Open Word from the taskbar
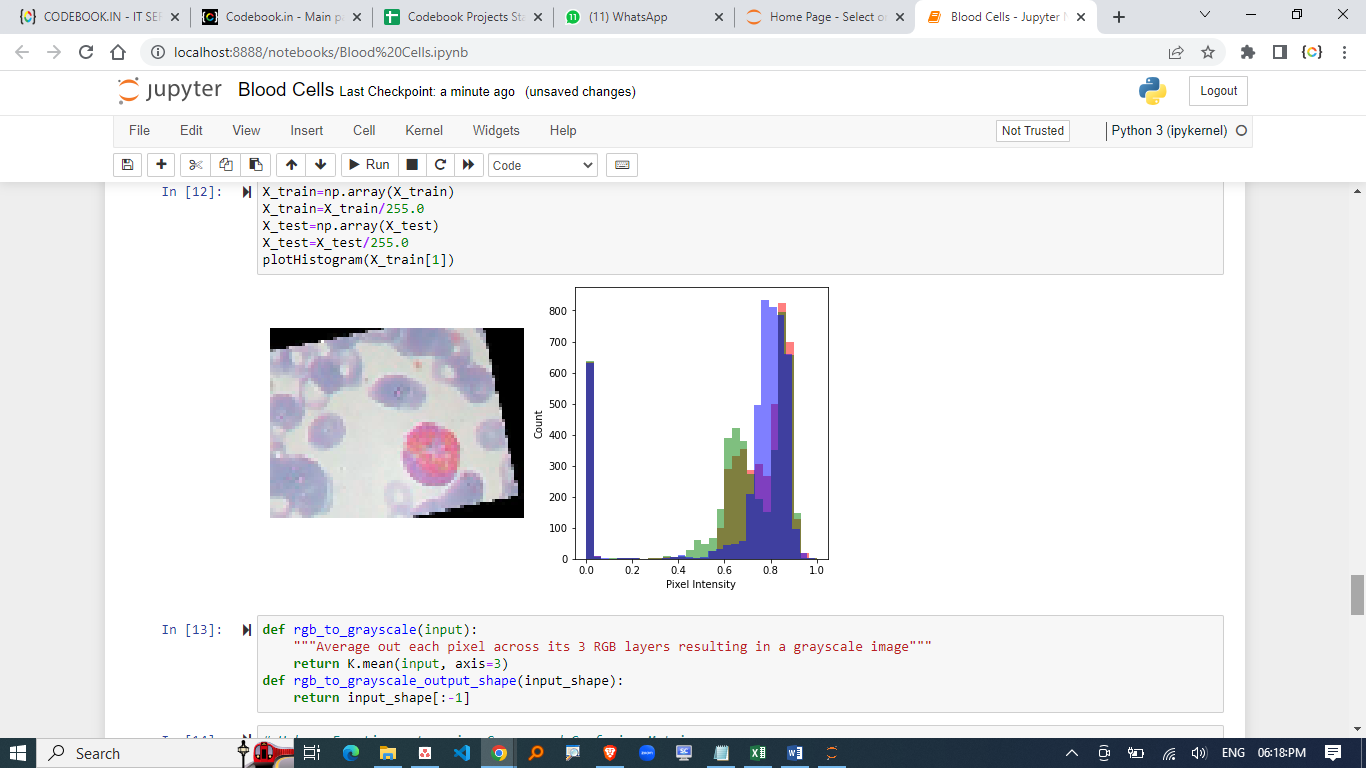The height and width of the screenshot is (768, 1366). pos(795,753)
